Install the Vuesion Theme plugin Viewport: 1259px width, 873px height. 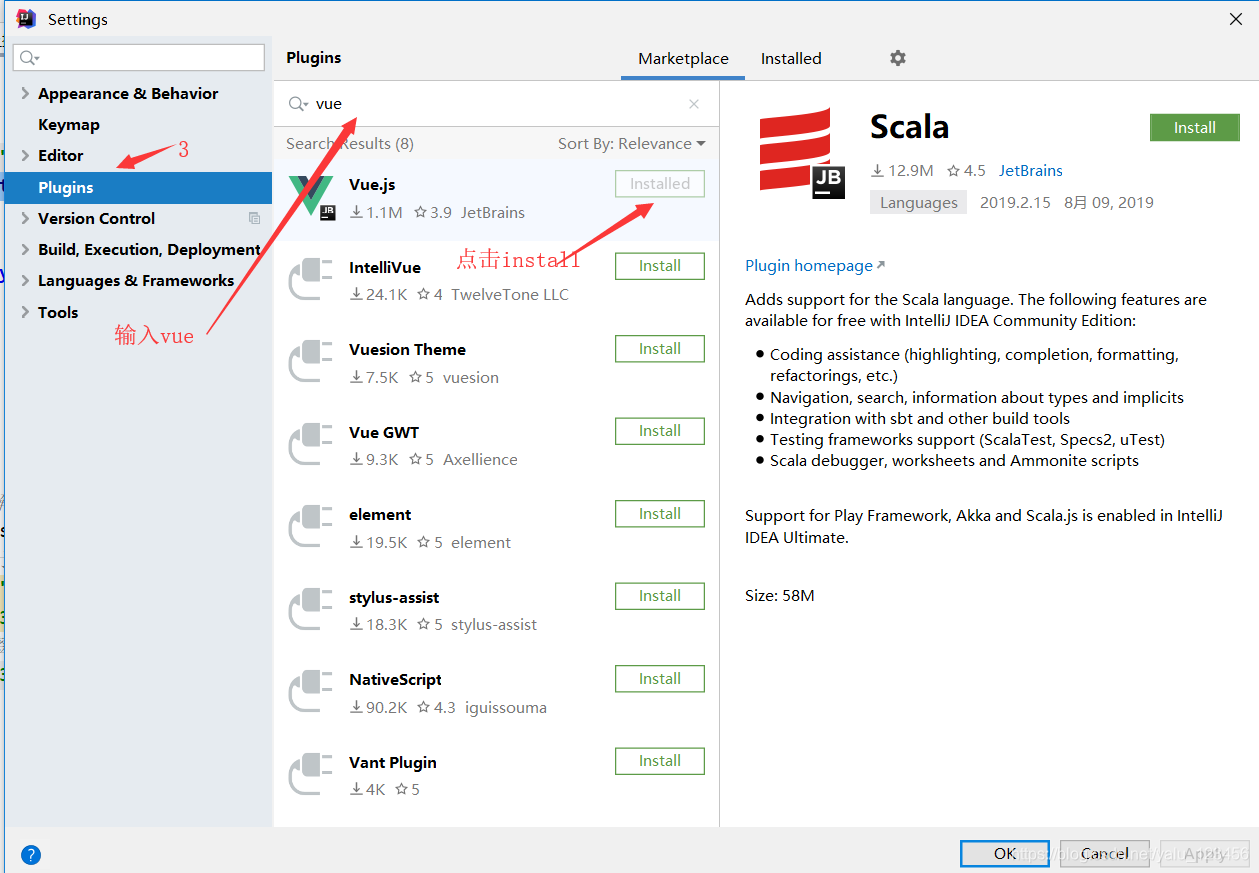tap(660, 349)
